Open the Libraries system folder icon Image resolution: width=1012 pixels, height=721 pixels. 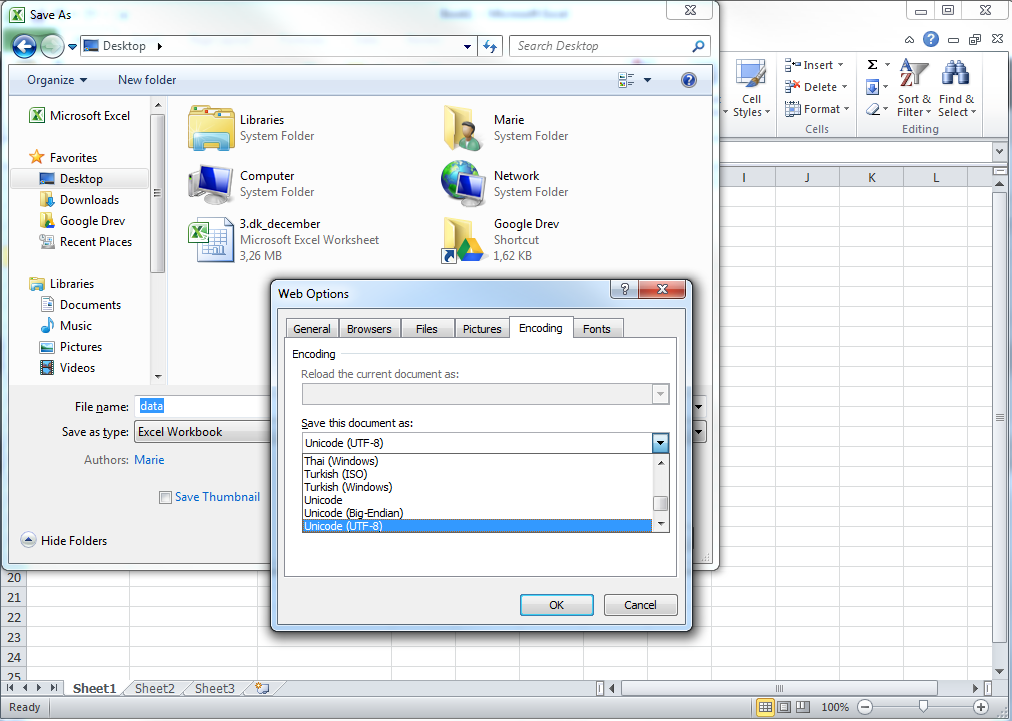[x=211, y=128]
